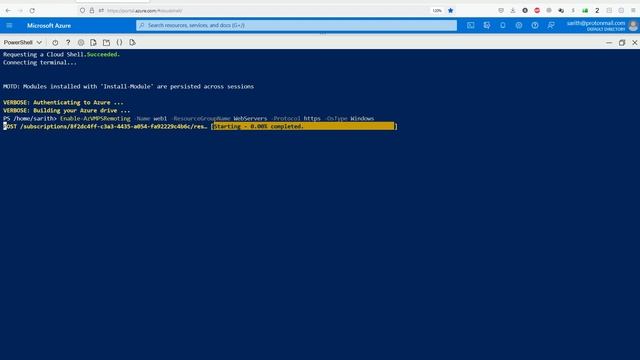The width and height of the screenshot is (640, 360).
Task: Reload the browser page
Action: 32,11
